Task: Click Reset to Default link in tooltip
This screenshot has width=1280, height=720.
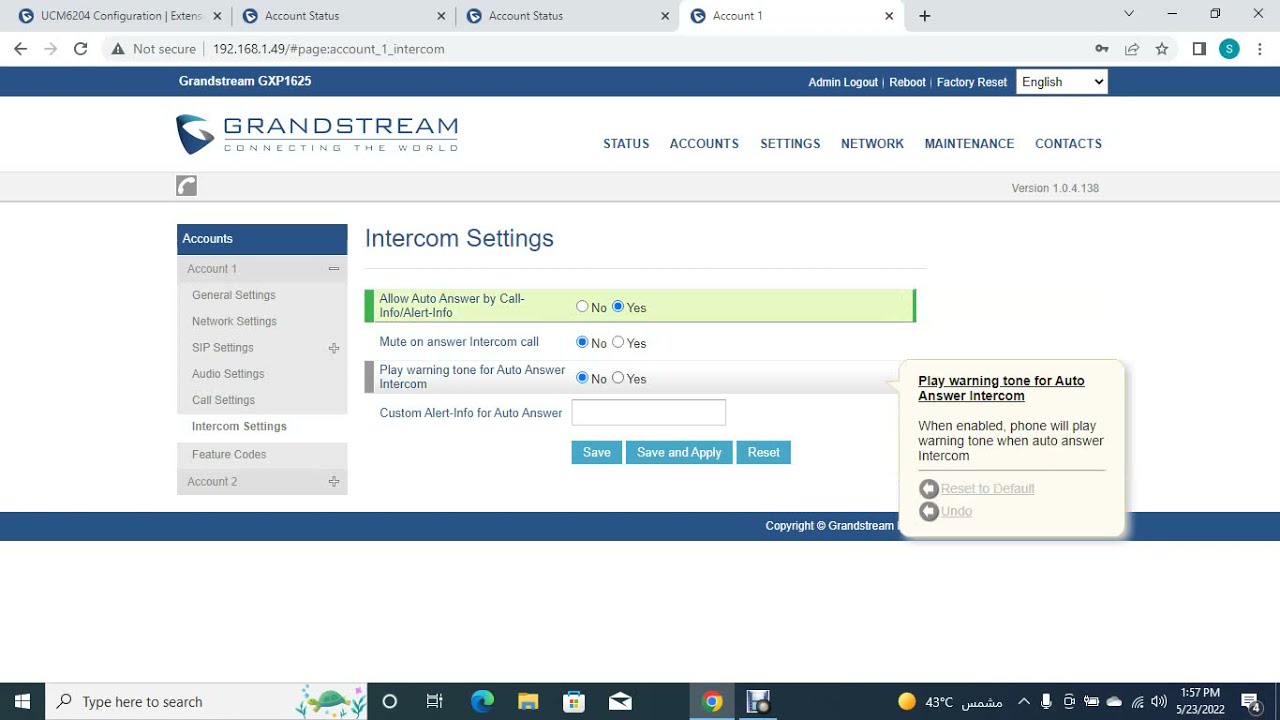Action: (x=987, y=489)
